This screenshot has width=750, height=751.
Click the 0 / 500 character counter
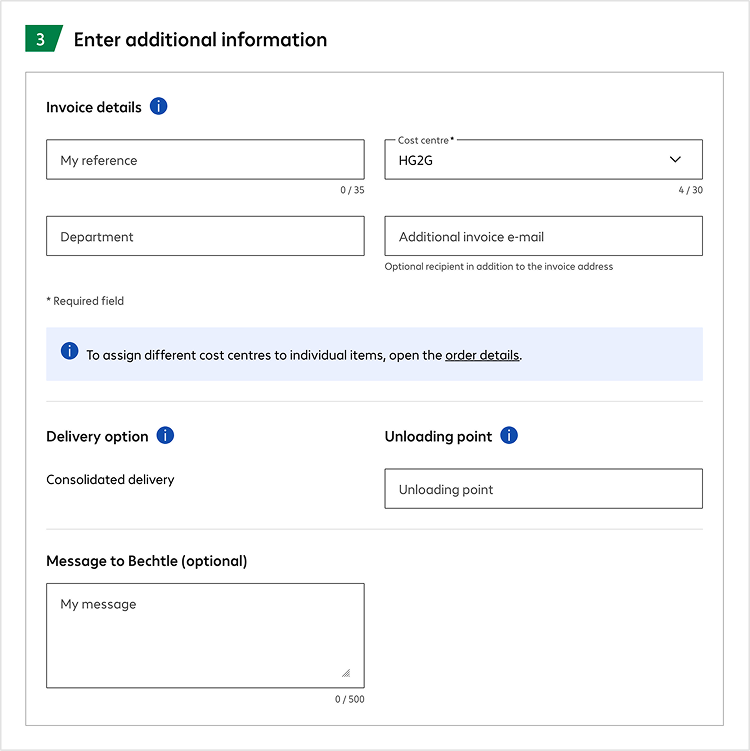point(349,699)
